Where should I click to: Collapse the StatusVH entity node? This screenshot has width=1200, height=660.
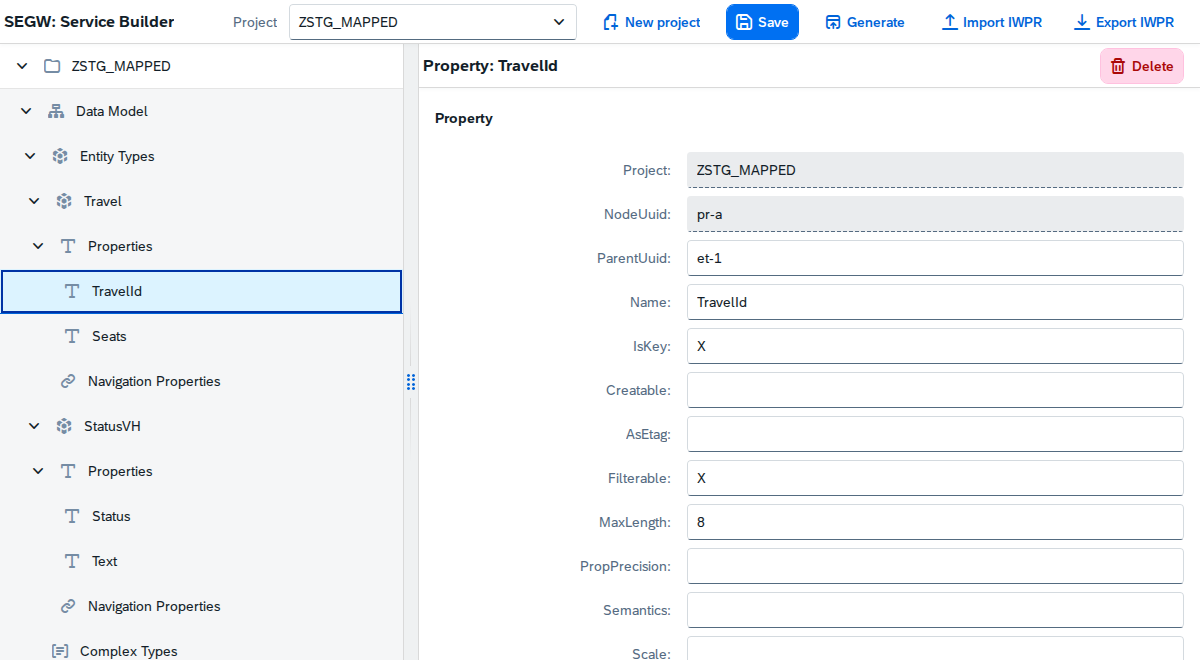[x=34, y=426]
